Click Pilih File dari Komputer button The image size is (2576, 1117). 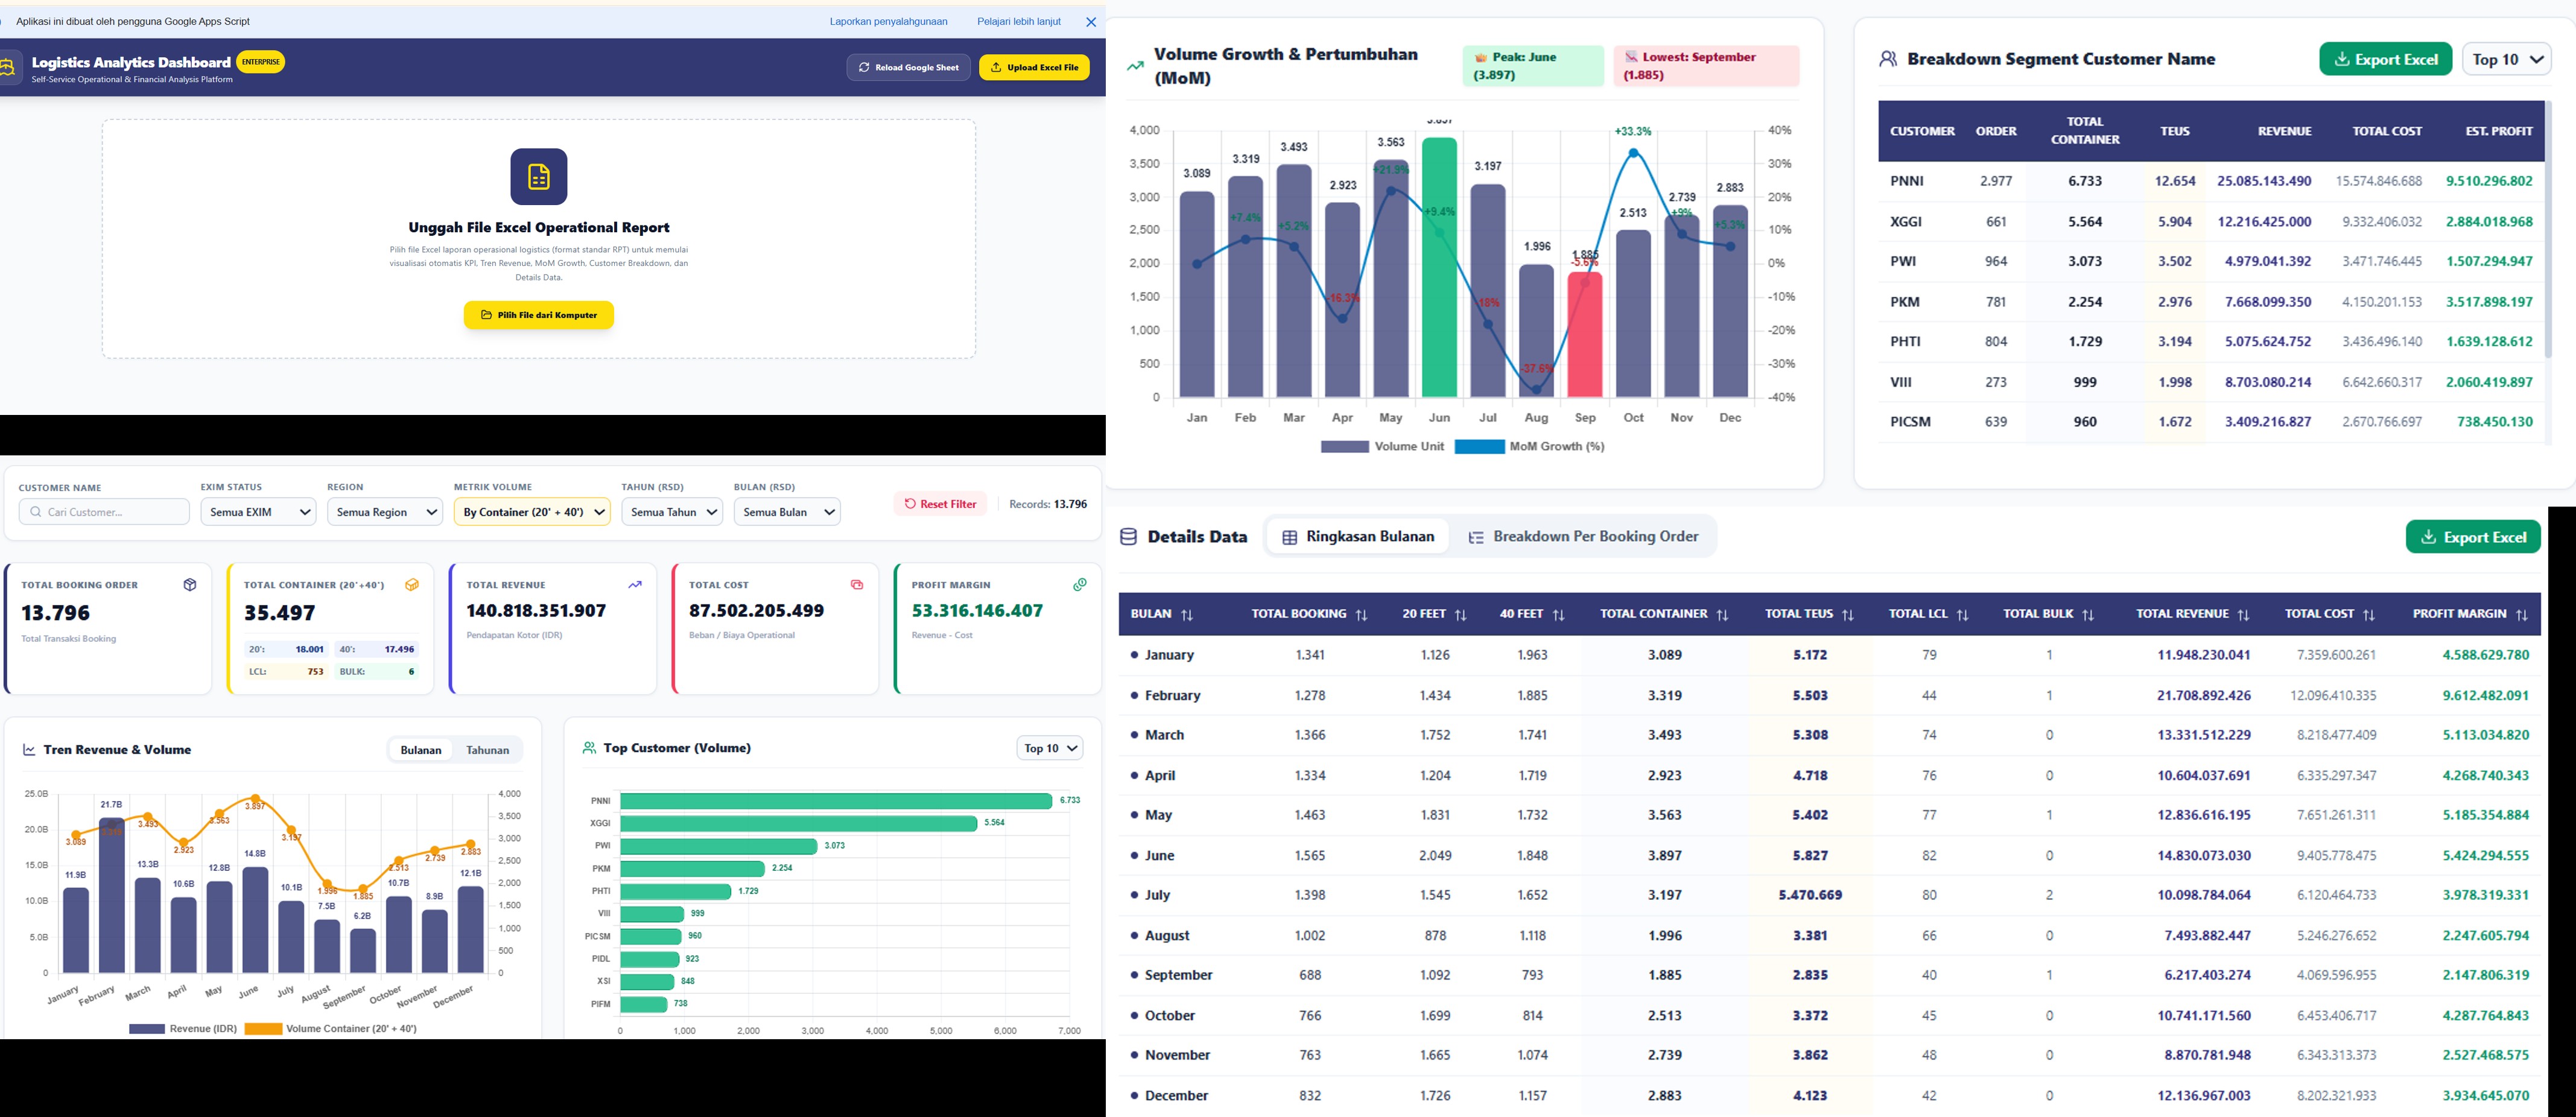point(539,315)
